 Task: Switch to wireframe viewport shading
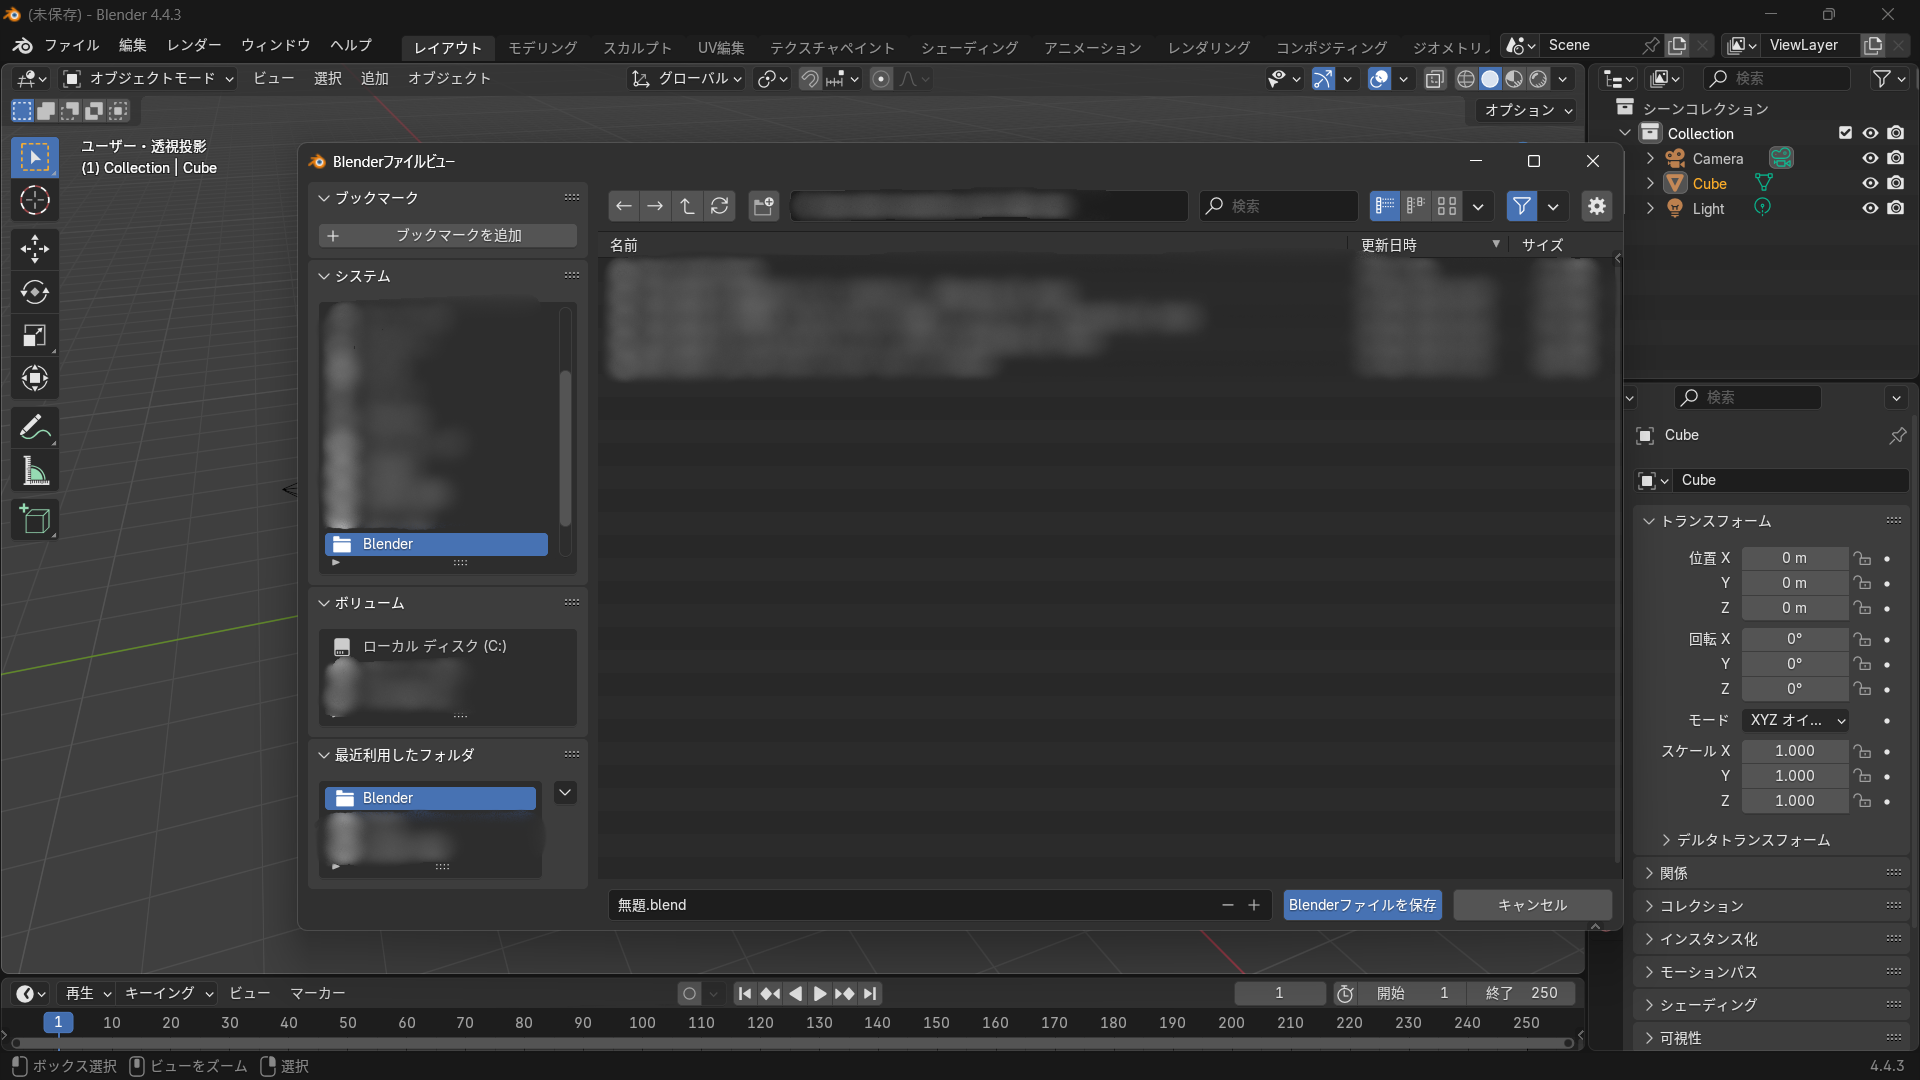click(1466, 79)
